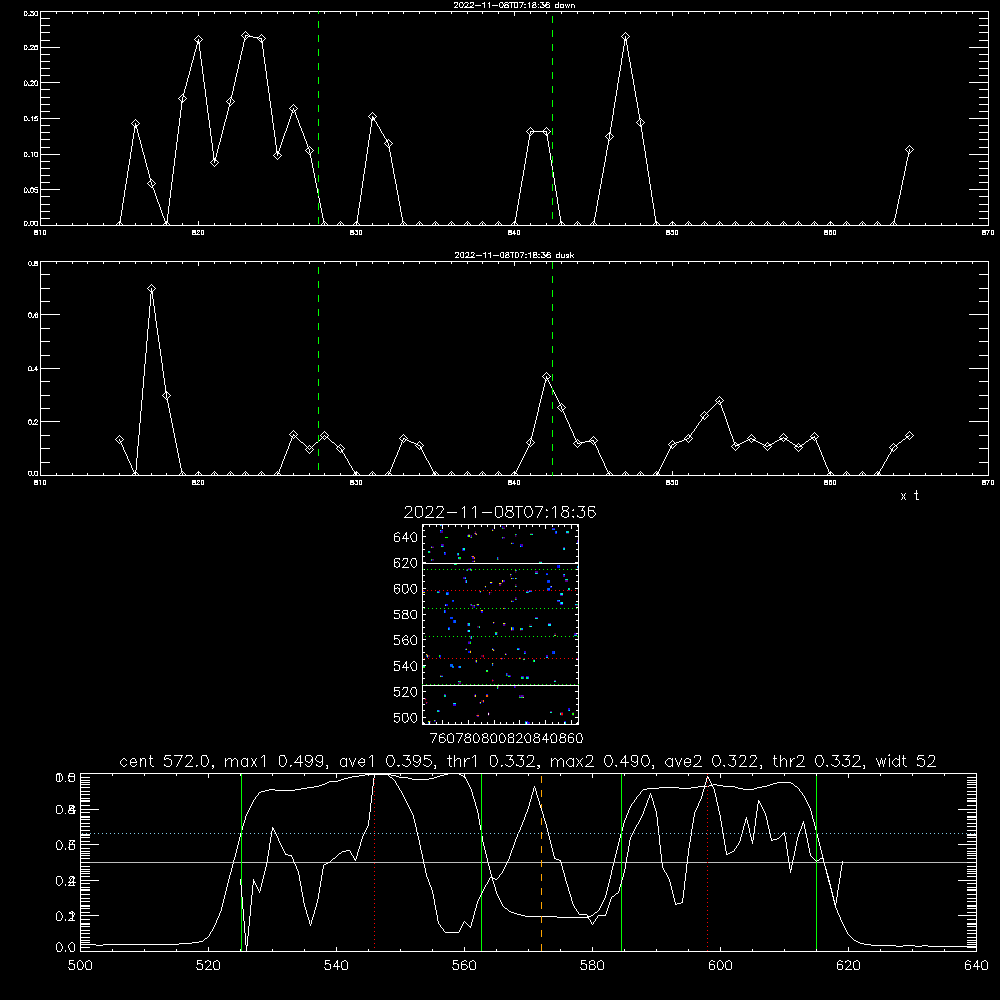Click the 540 tick label on the bottom plot x-axis
Screen dimensions: 1000x1000
pos(336,966)
